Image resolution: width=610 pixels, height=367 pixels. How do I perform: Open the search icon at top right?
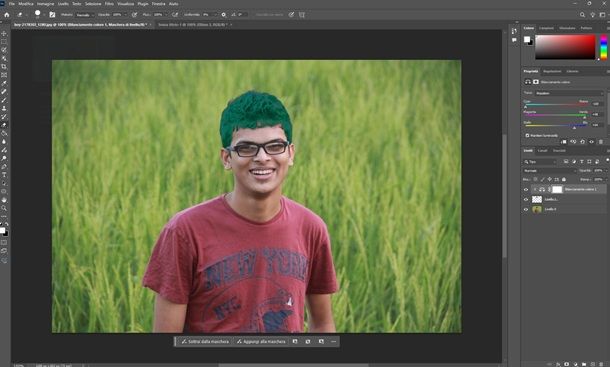click(582, 15)
